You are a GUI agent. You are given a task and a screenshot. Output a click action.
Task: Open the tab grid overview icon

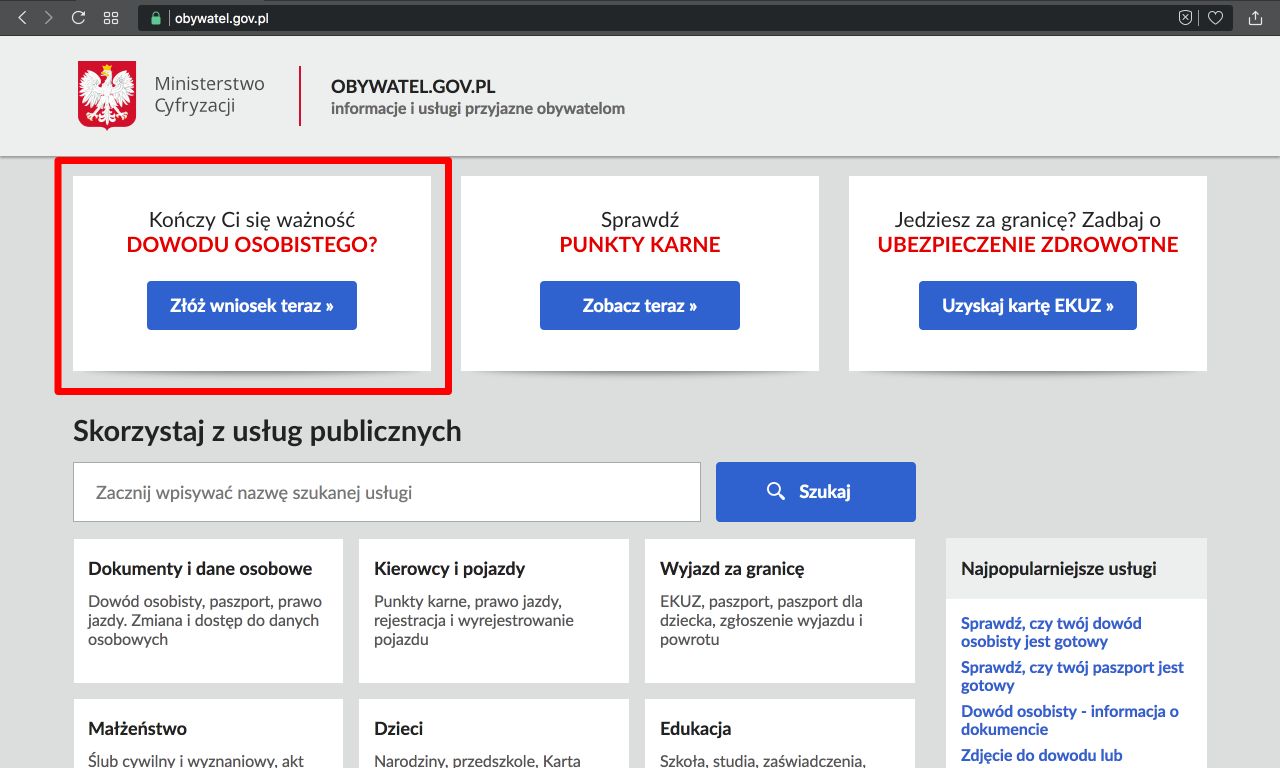[x=111, y=18]
